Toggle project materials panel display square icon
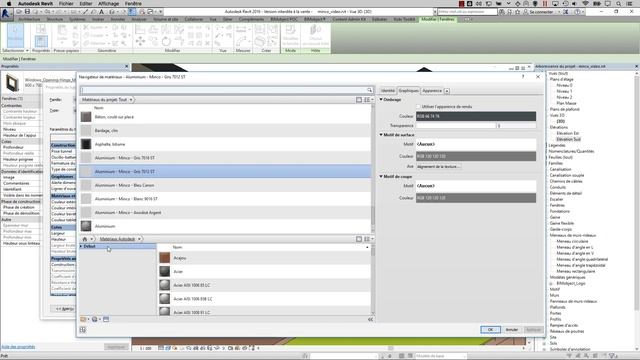640x360 pixels. 359,100
